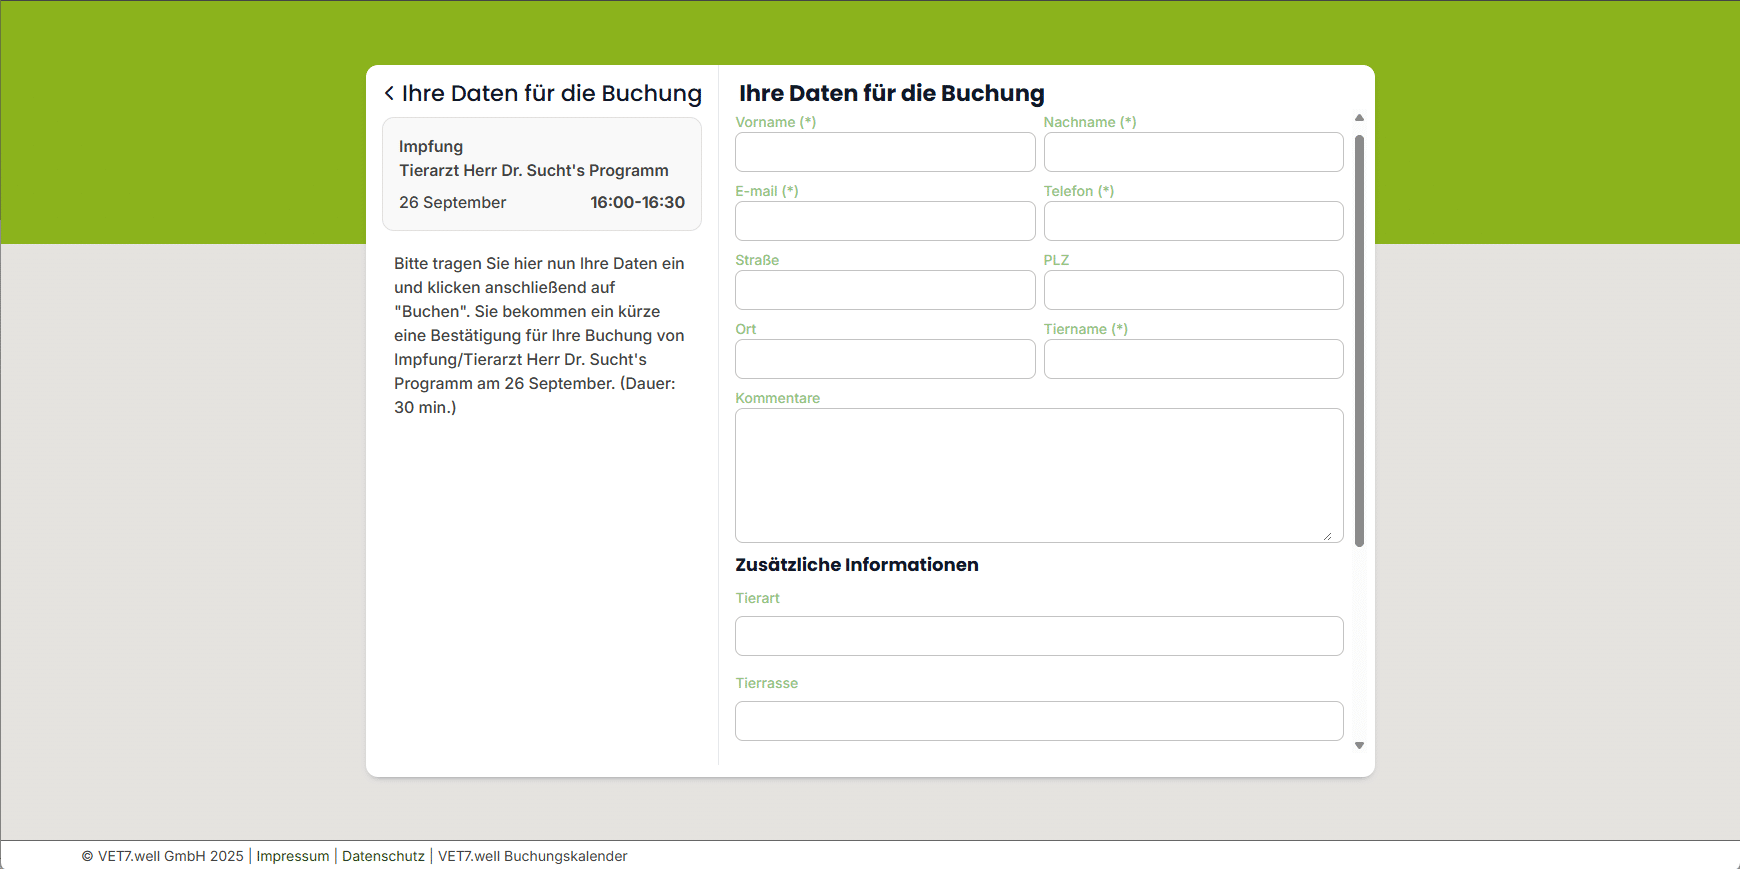Image resolution: width=1740 pixels, height=869 pixels.
Task: Click into the E-mail field
Action: [x=885, y=221]
